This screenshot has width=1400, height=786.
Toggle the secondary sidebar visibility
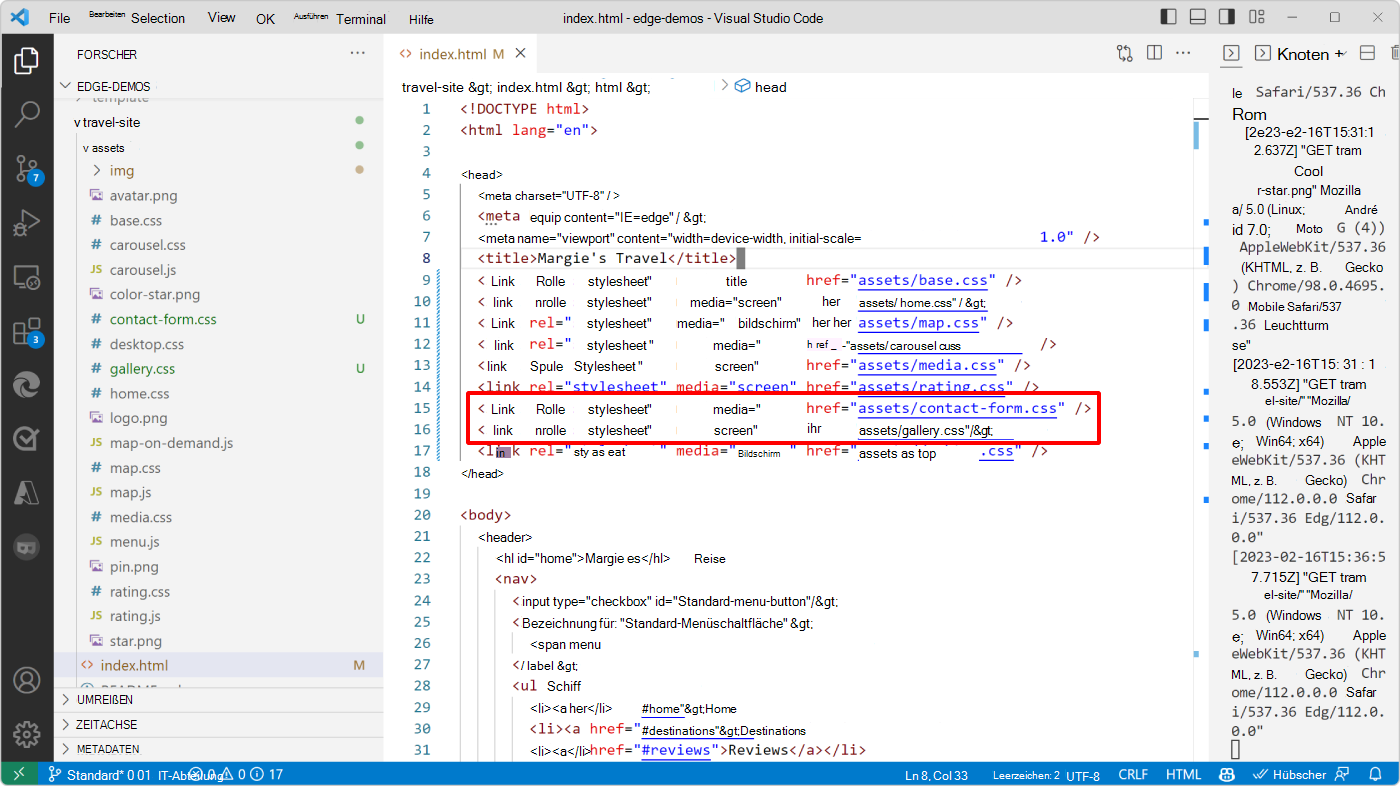(1227, 16)
